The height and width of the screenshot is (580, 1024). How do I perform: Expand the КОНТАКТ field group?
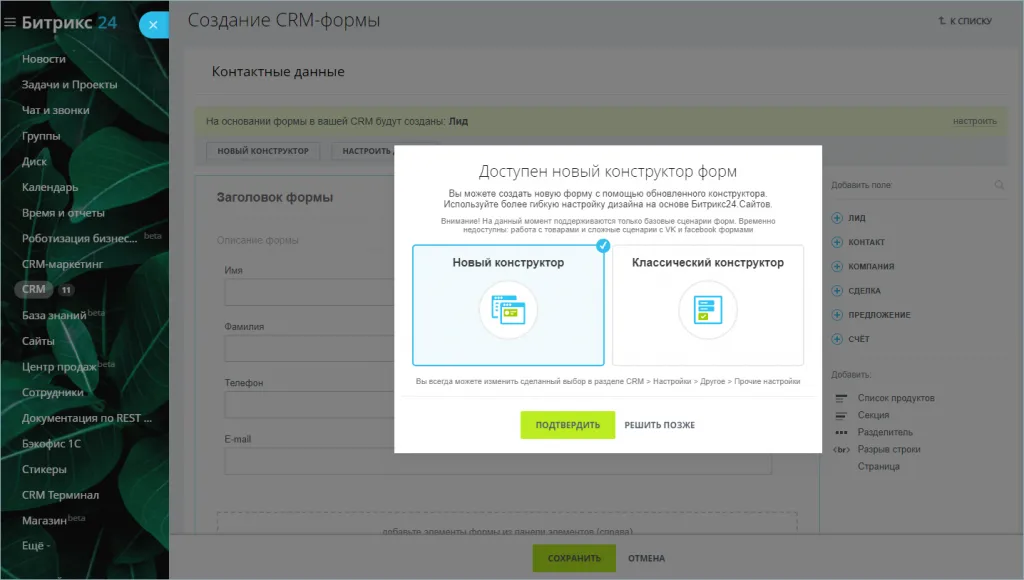click(x=837, y=242)
